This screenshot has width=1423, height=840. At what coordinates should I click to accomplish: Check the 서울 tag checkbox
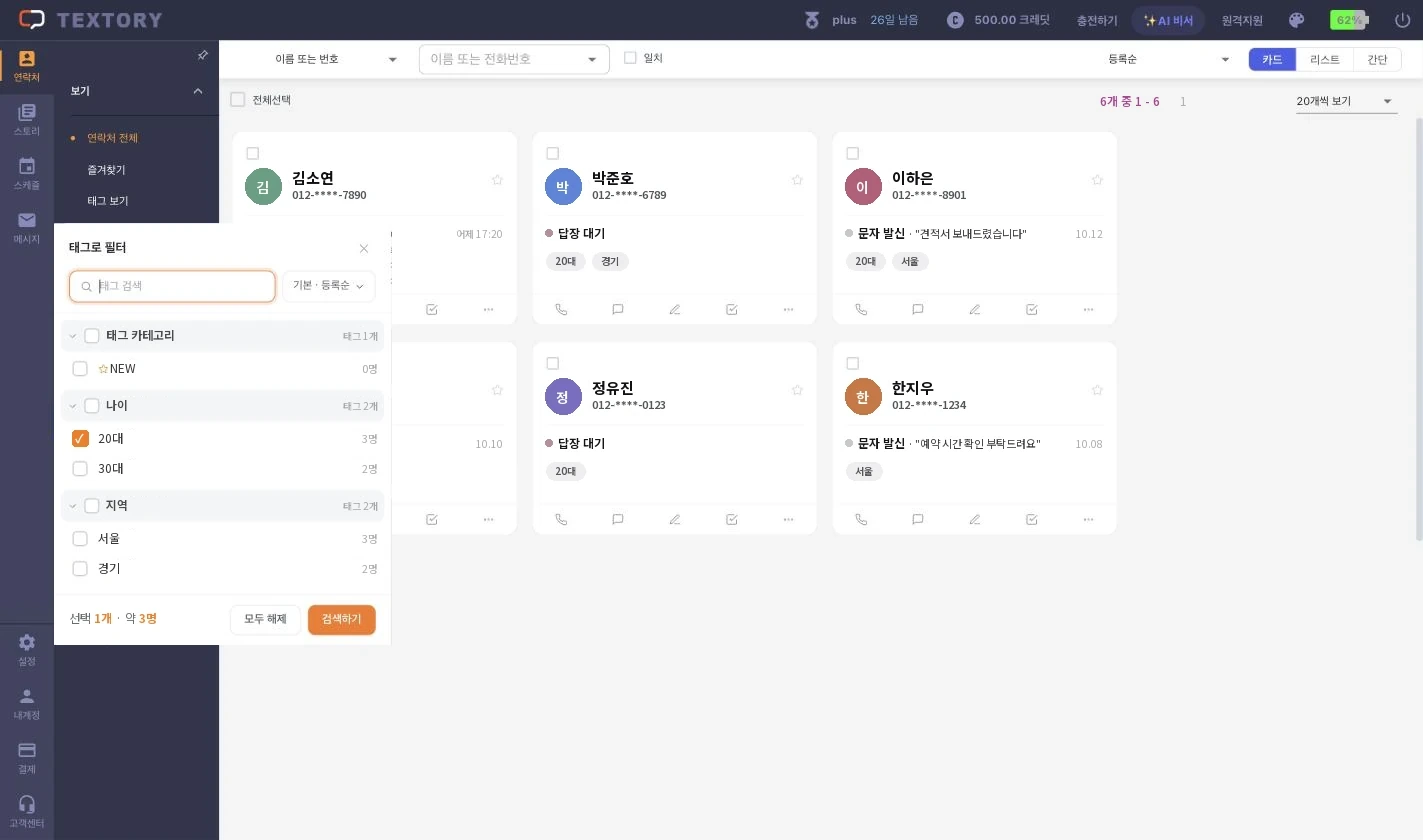point(81,539)
